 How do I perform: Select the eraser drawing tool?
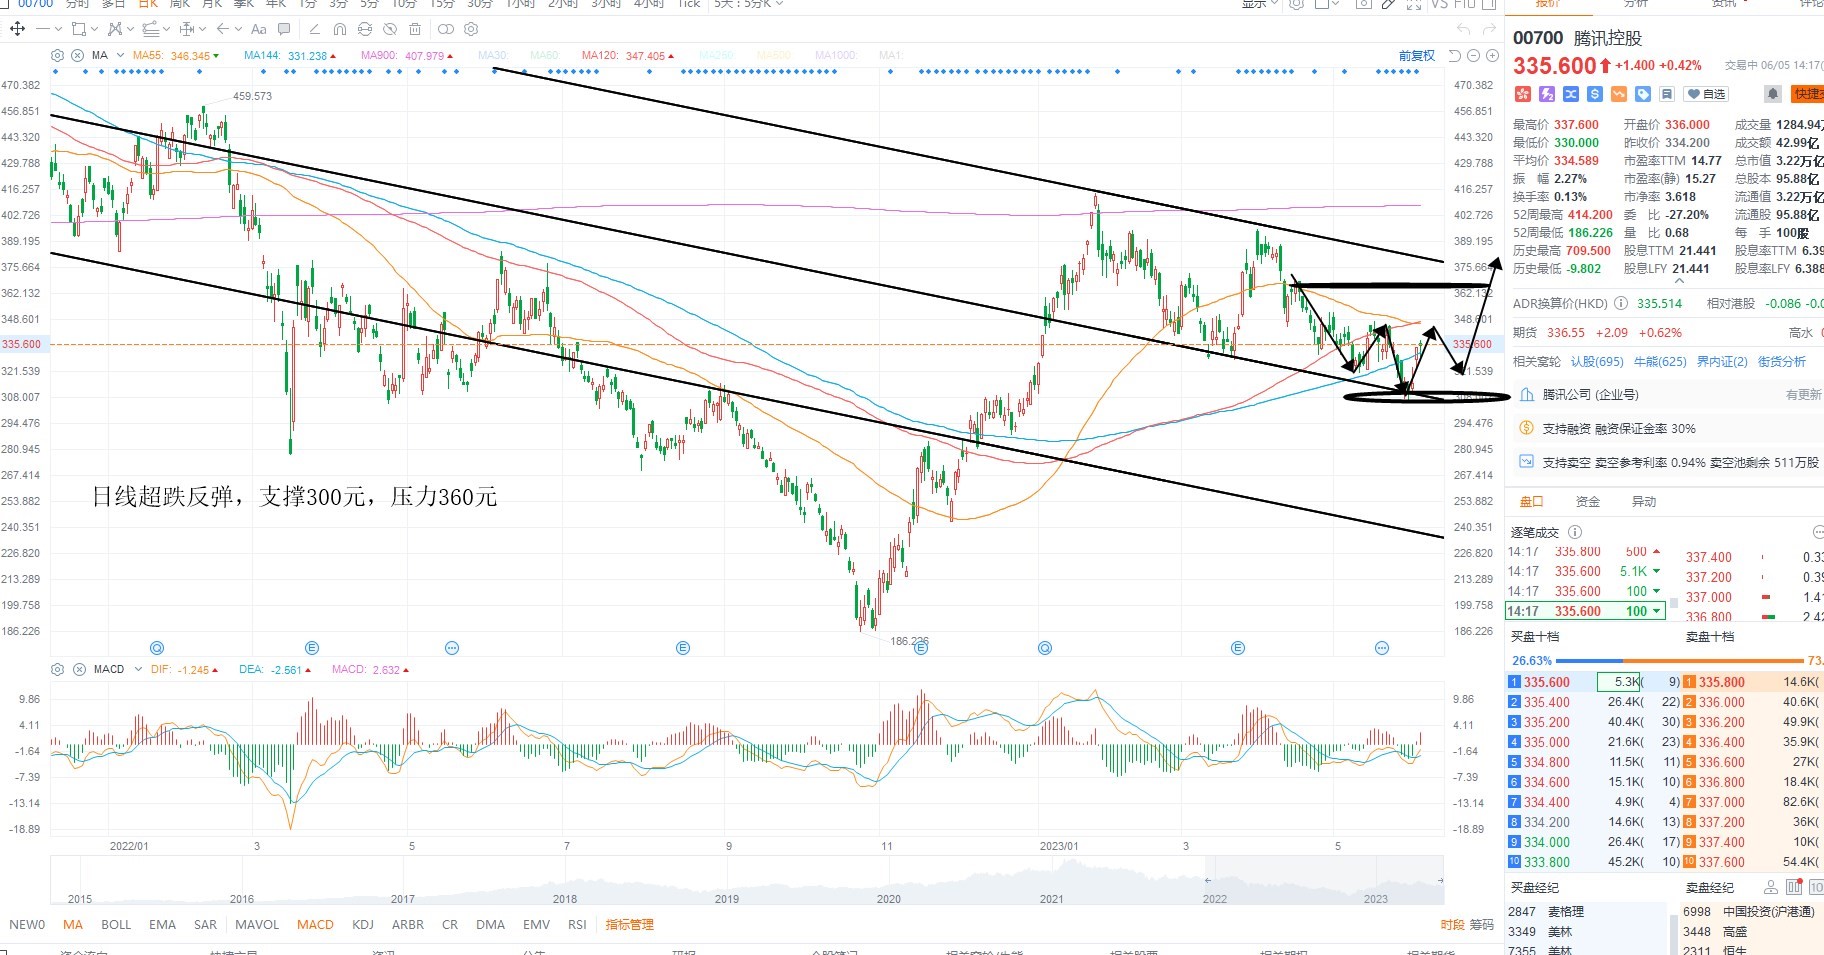coord(315,29)
